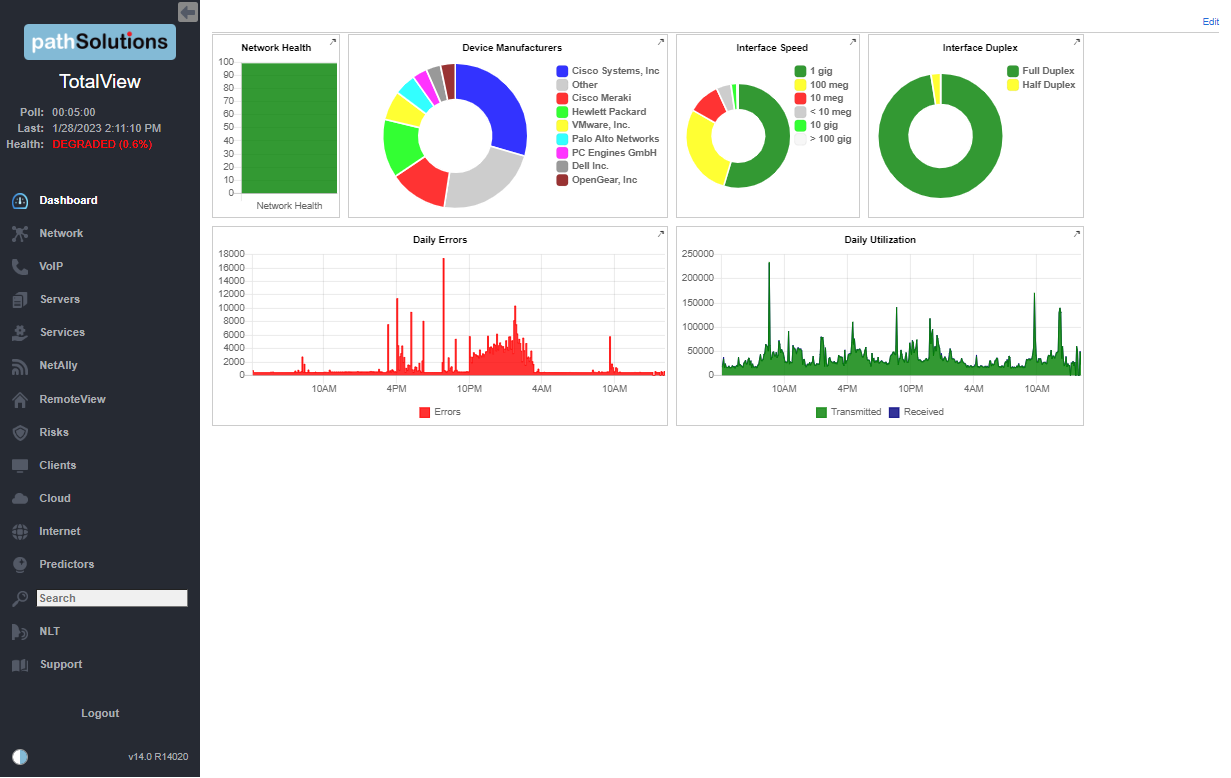Click the Edit link at top right
Image resolution: width=1231 pixels, height=778 pixels.
[1210, 21]
